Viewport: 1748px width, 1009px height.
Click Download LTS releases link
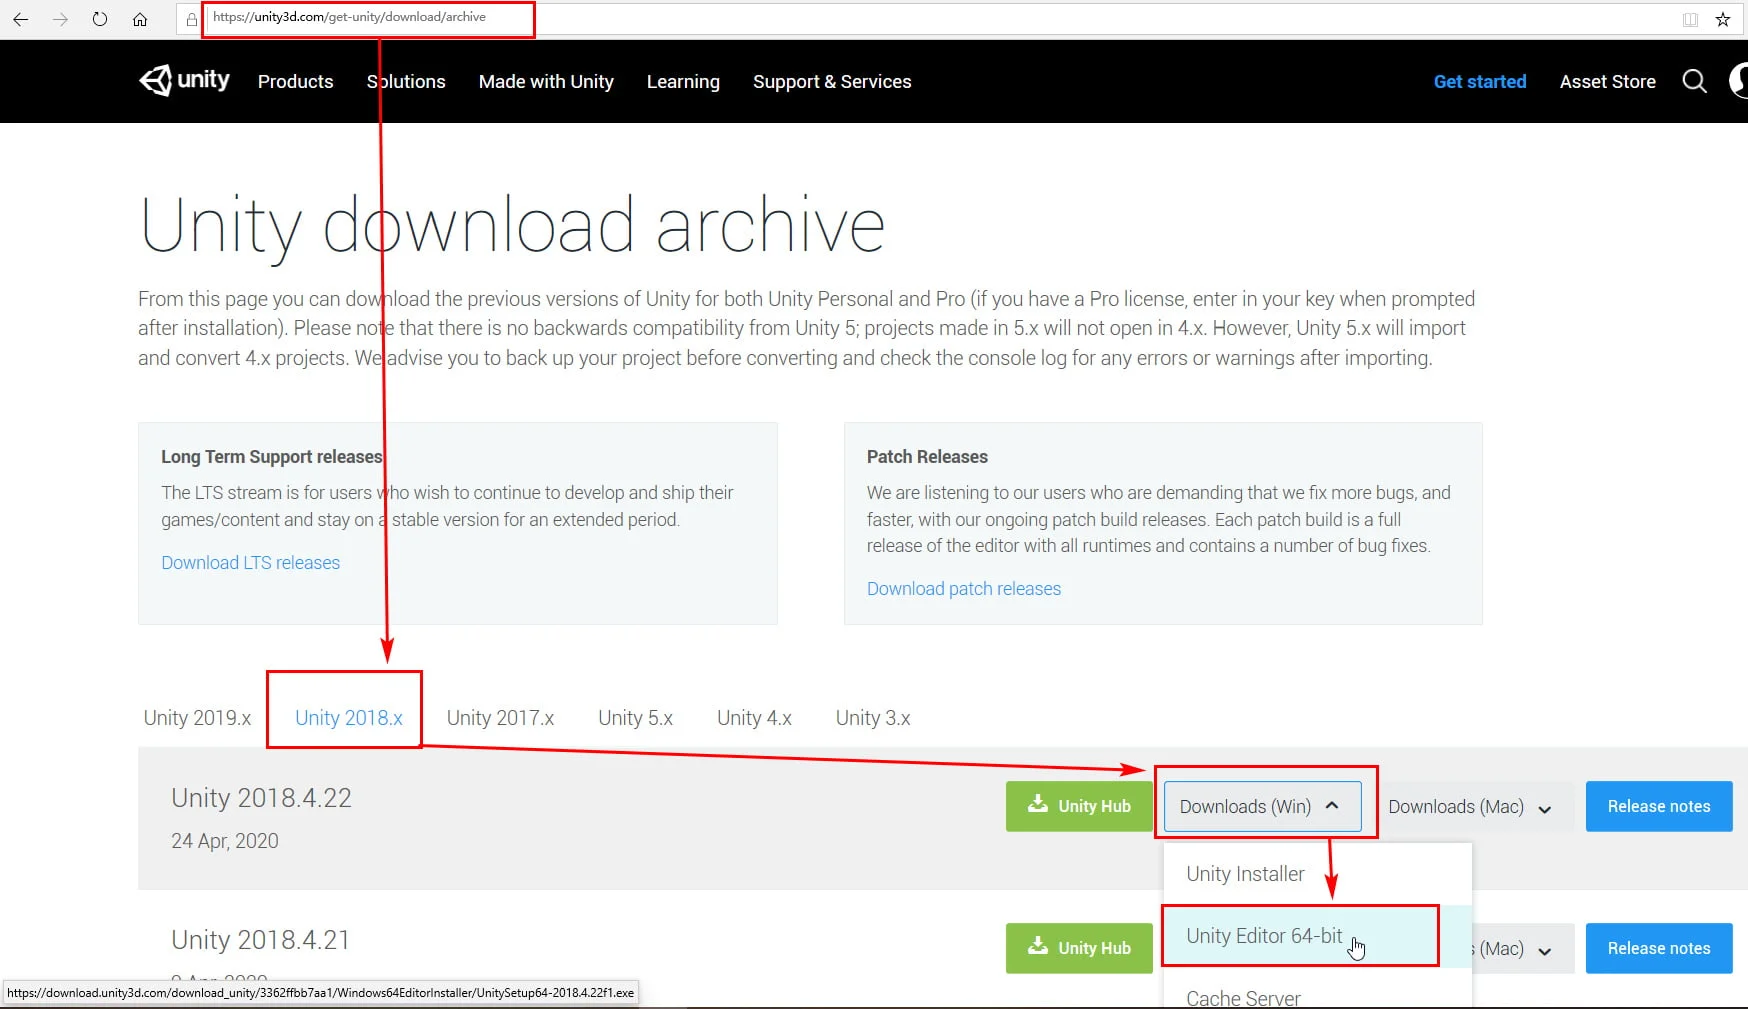[x=250, y=563]
